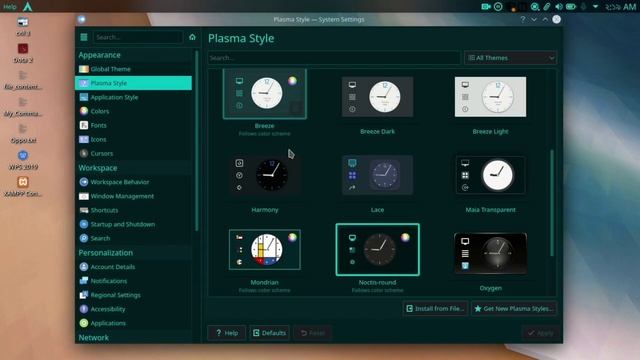Open the Dota 2 desktop icon
Viewport: 640px width, 360px height.
point(23,53)
